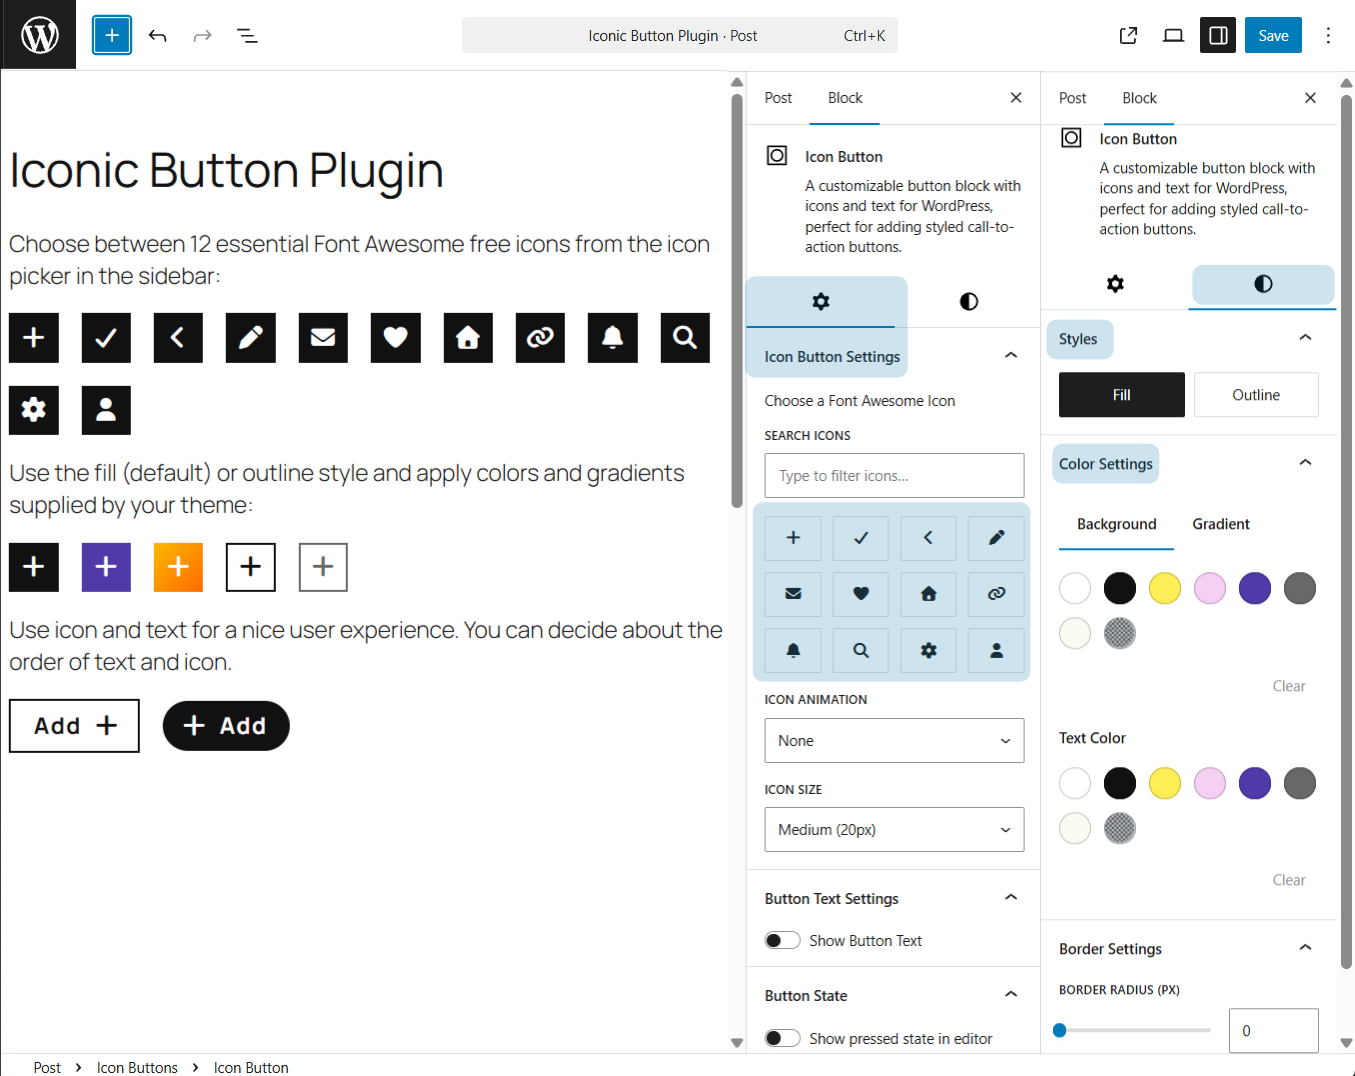Select the filled rounded Add button
Image resolution: width=1355 pixels, height=1076 pixels.
226,726
